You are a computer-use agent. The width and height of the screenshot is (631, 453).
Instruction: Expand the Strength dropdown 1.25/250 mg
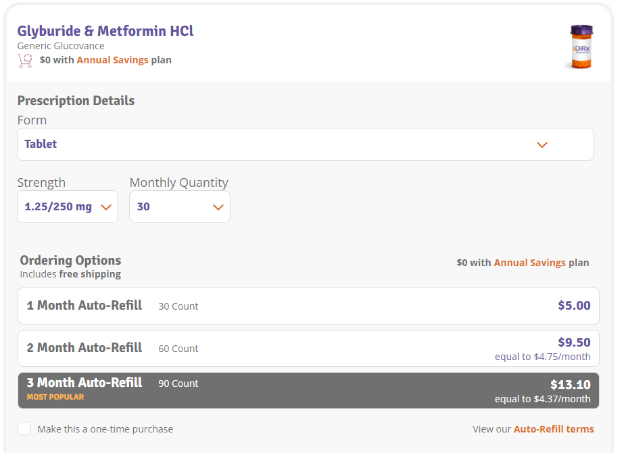click(x=68, y=207)
